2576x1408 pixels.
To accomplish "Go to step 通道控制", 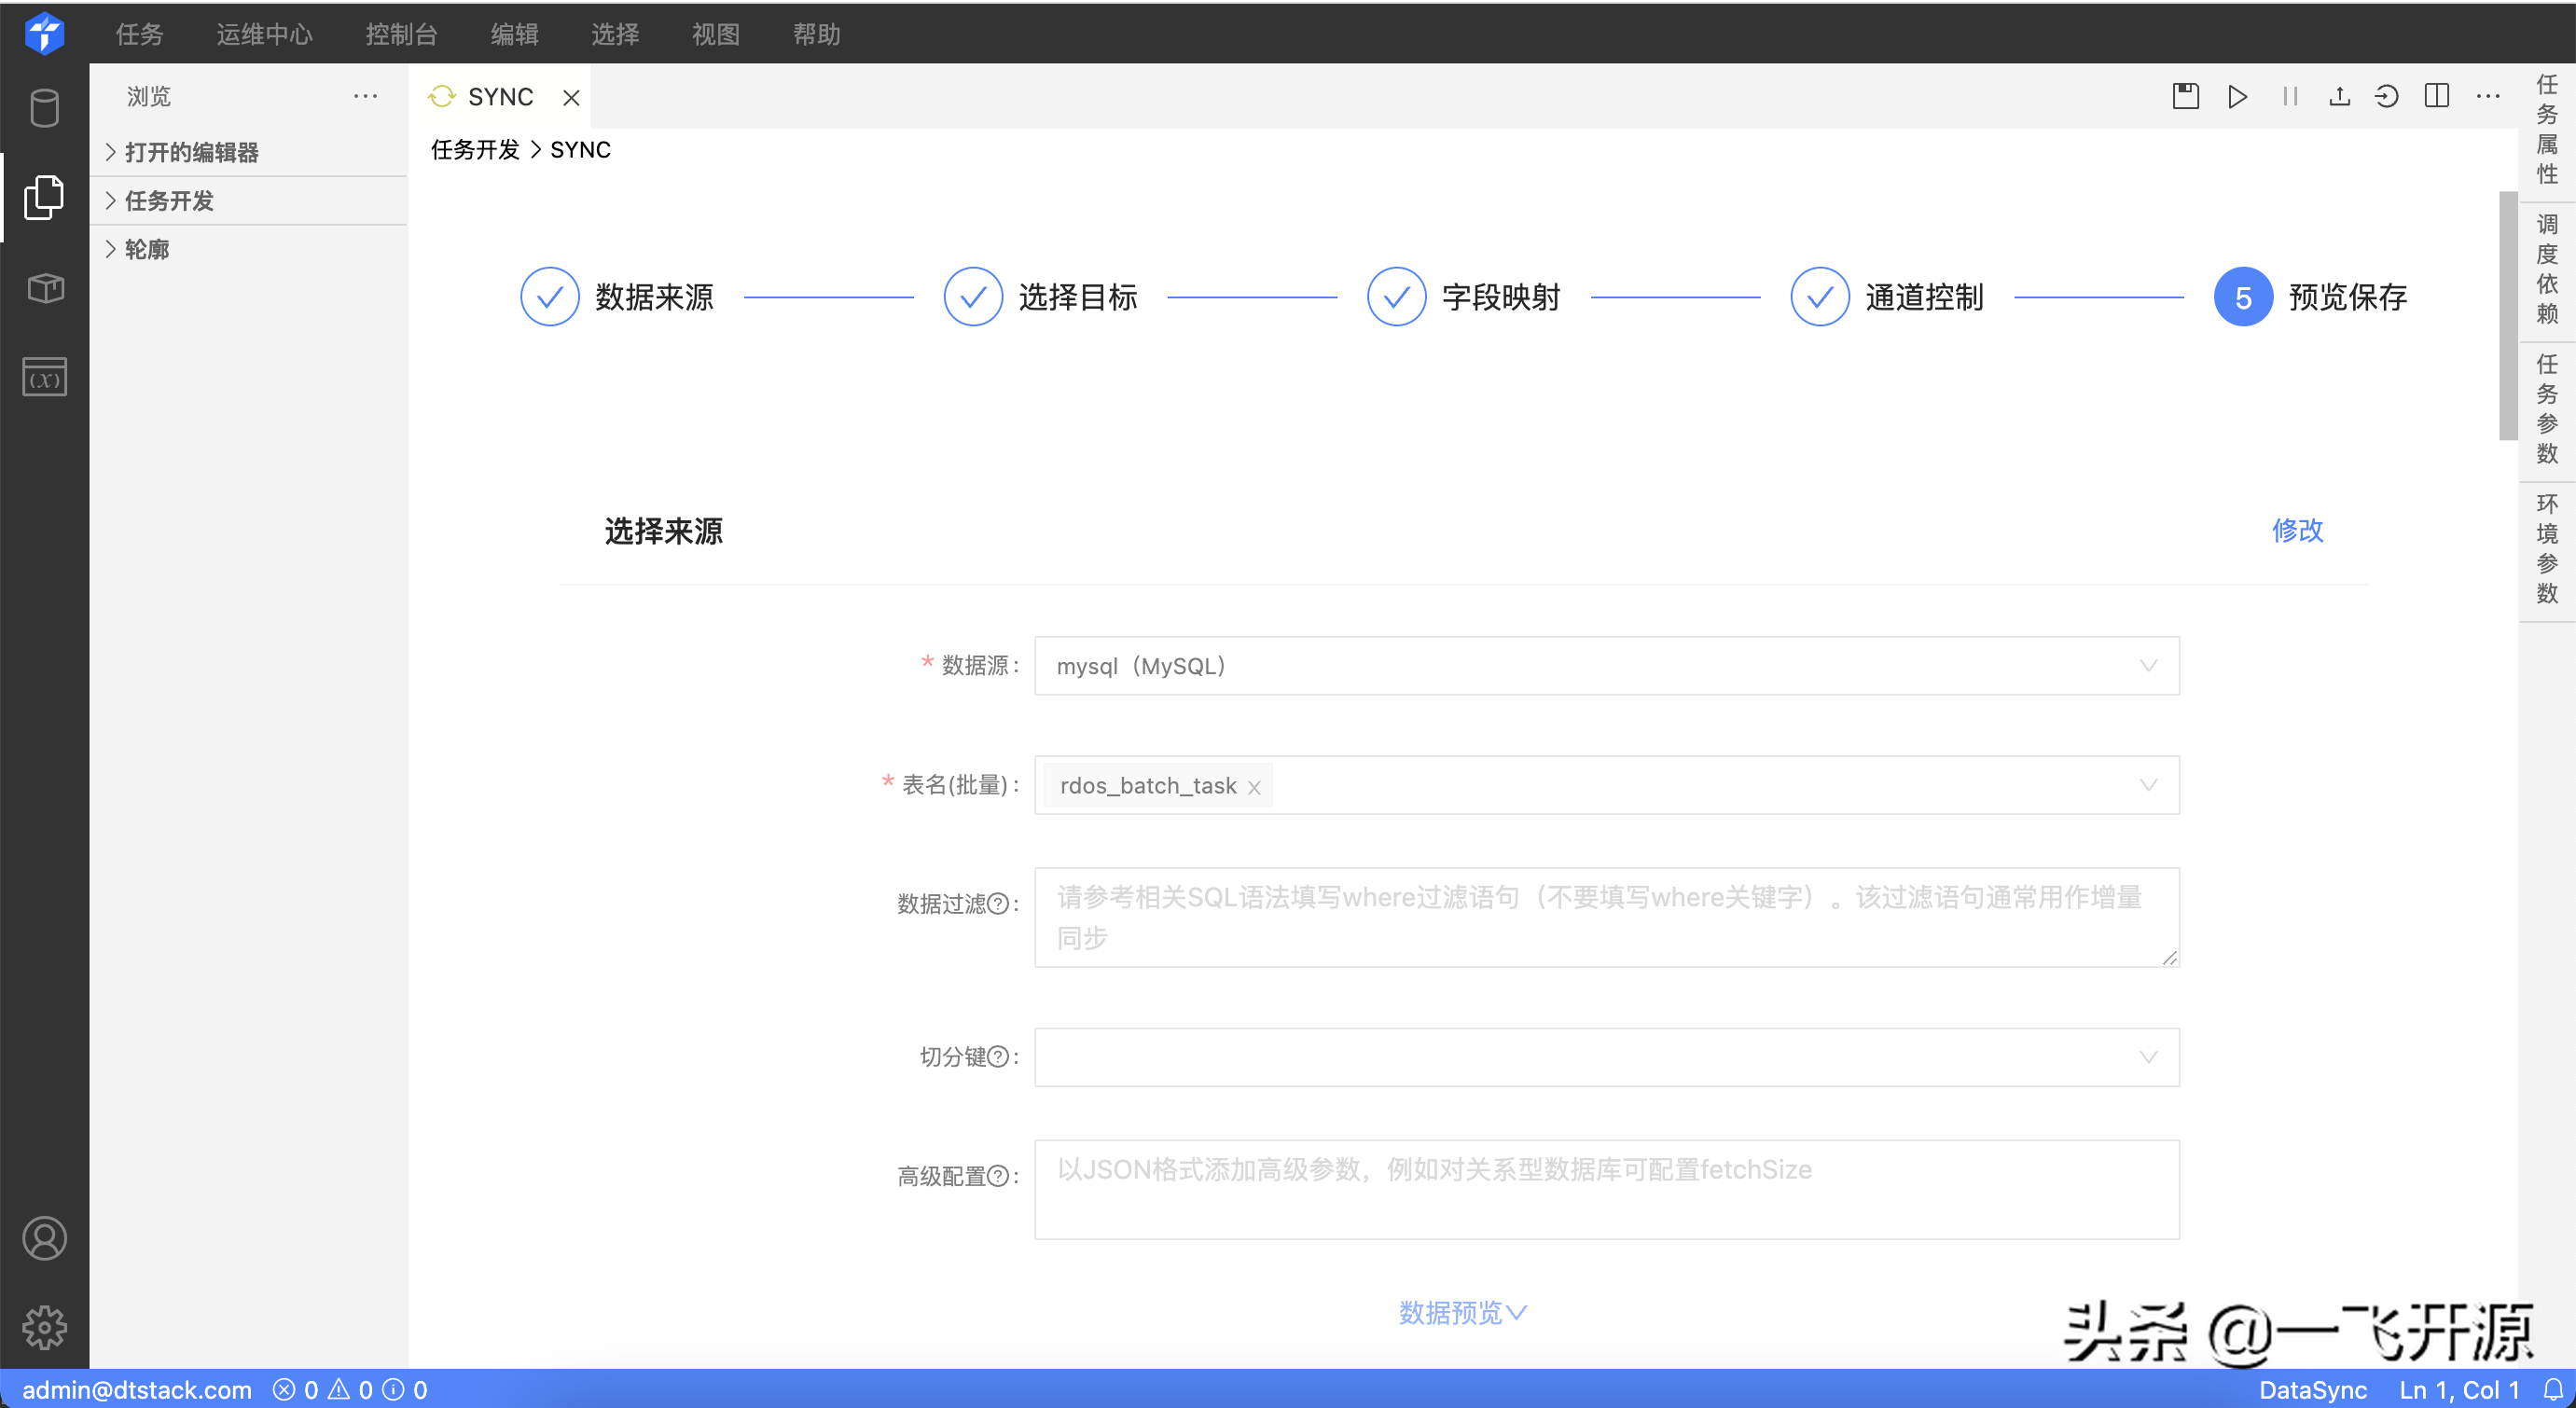I will [1888, 297].
